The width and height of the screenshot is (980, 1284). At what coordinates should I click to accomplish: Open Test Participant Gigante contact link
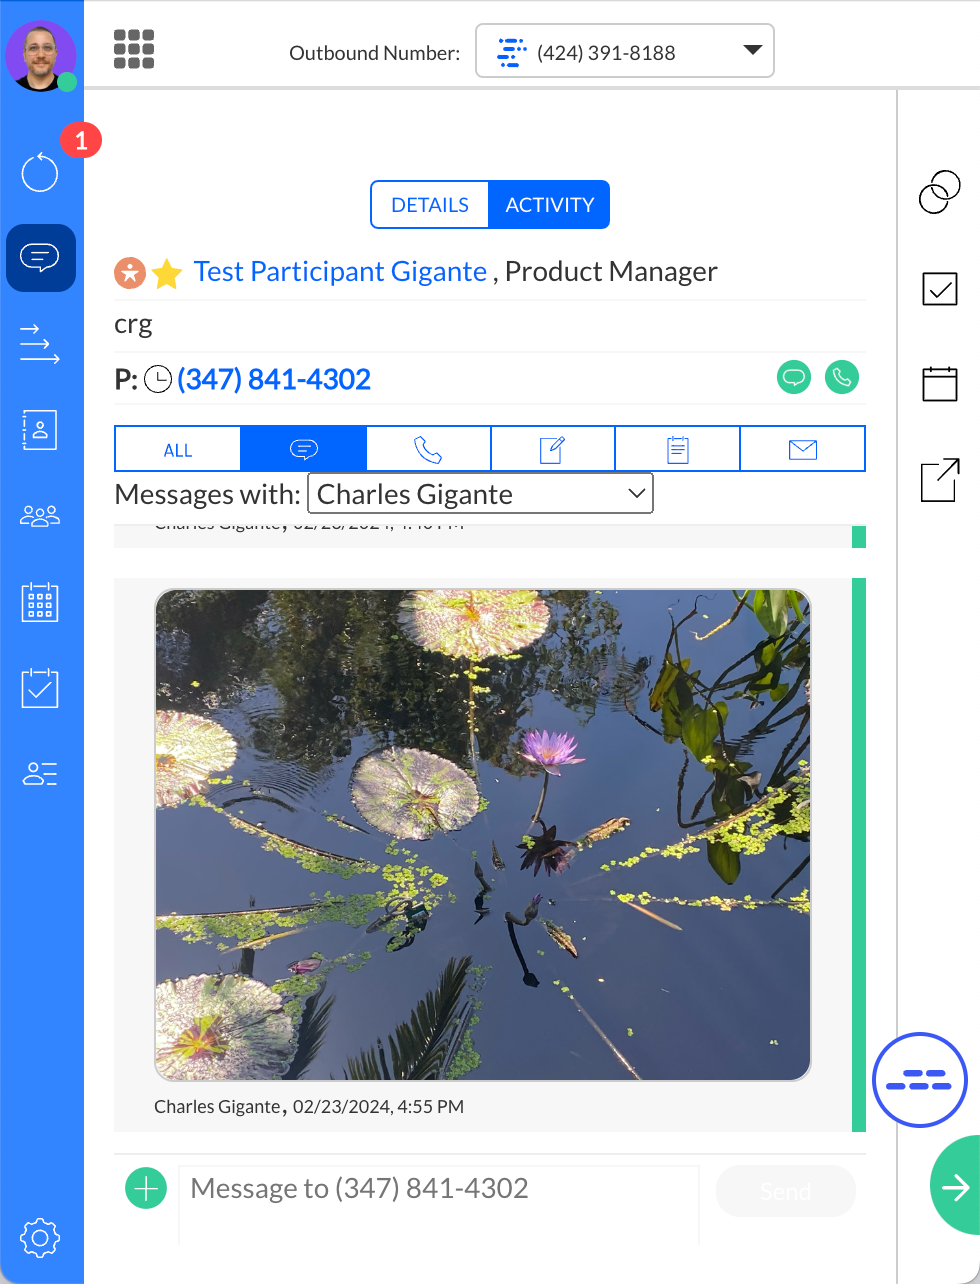tap(340, 272)
